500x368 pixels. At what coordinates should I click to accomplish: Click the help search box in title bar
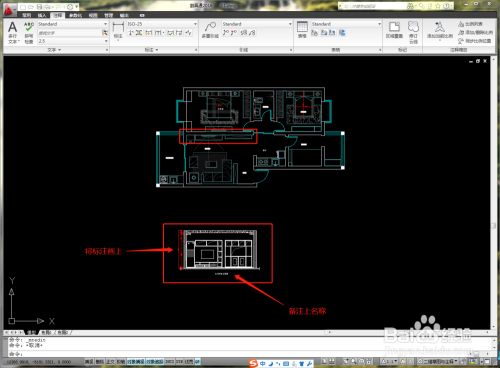coord(372,6)
